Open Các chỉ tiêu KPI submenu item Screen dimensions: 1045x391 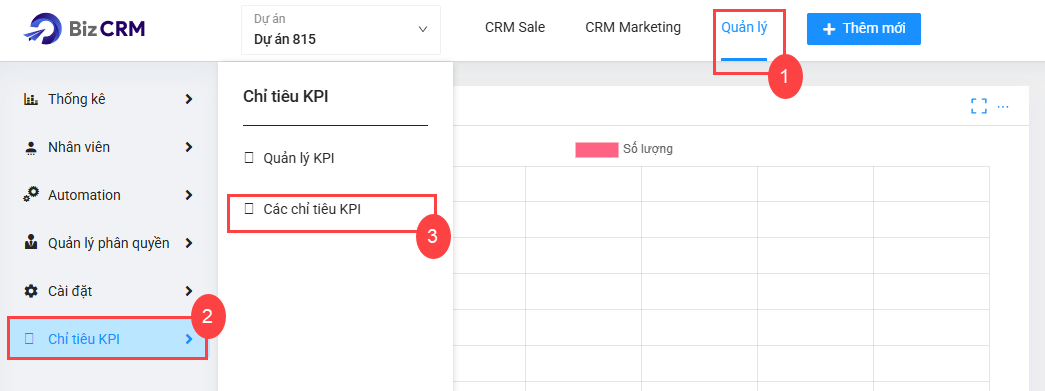(312, 208)
